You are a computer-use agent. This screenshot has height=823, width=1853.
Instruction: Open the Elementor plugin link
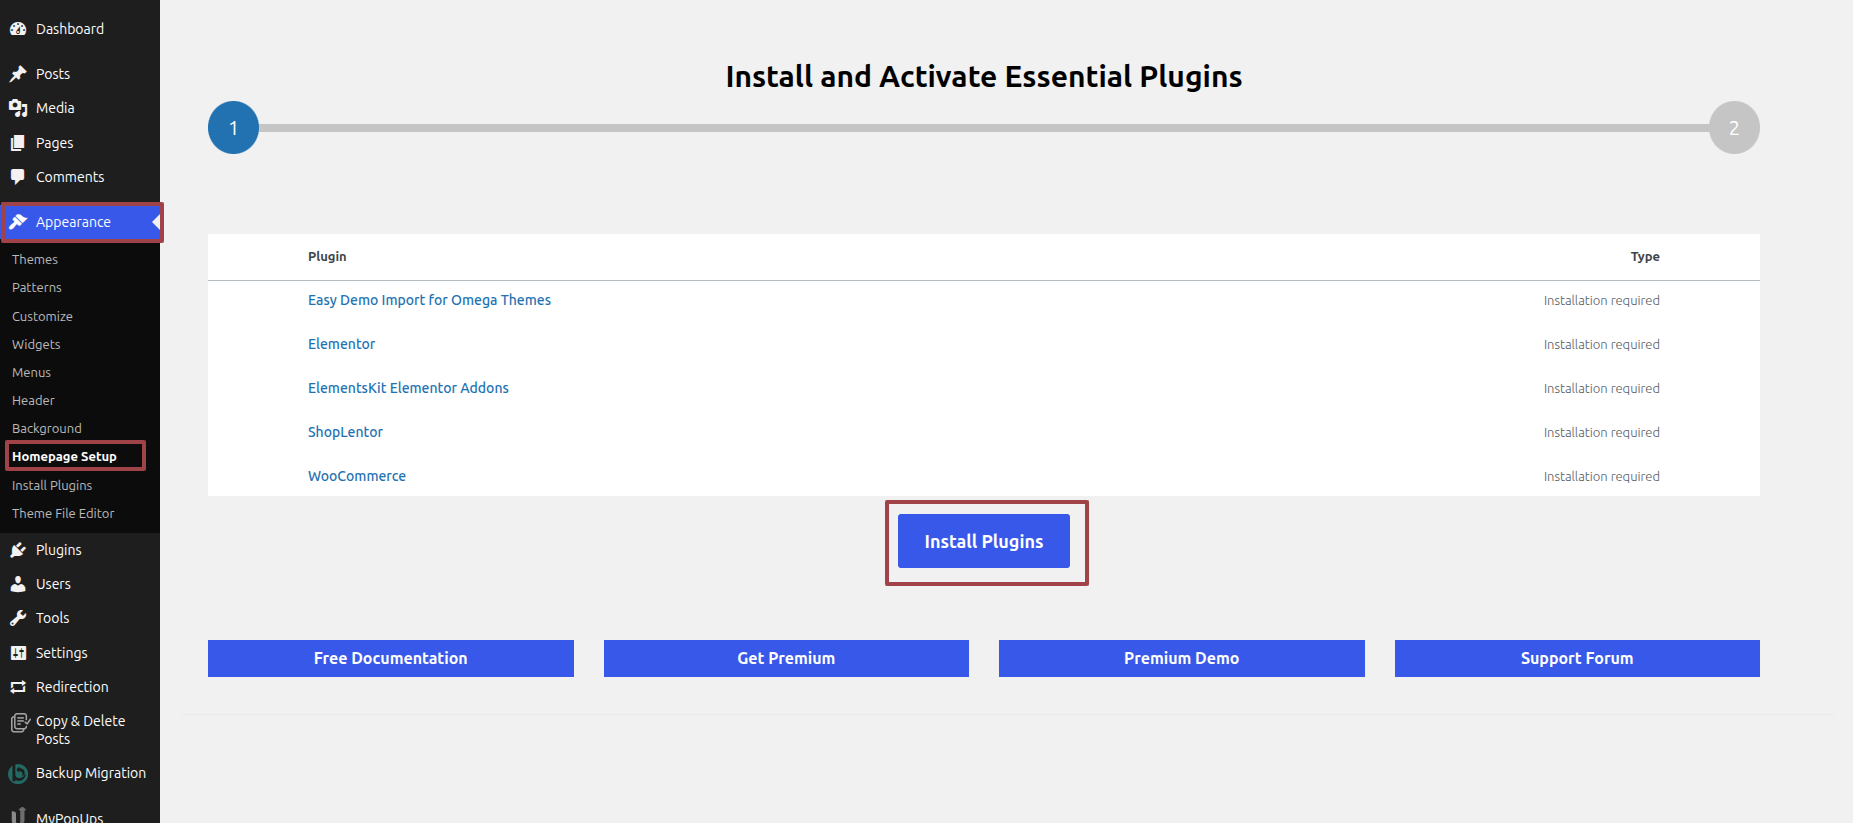341,344
